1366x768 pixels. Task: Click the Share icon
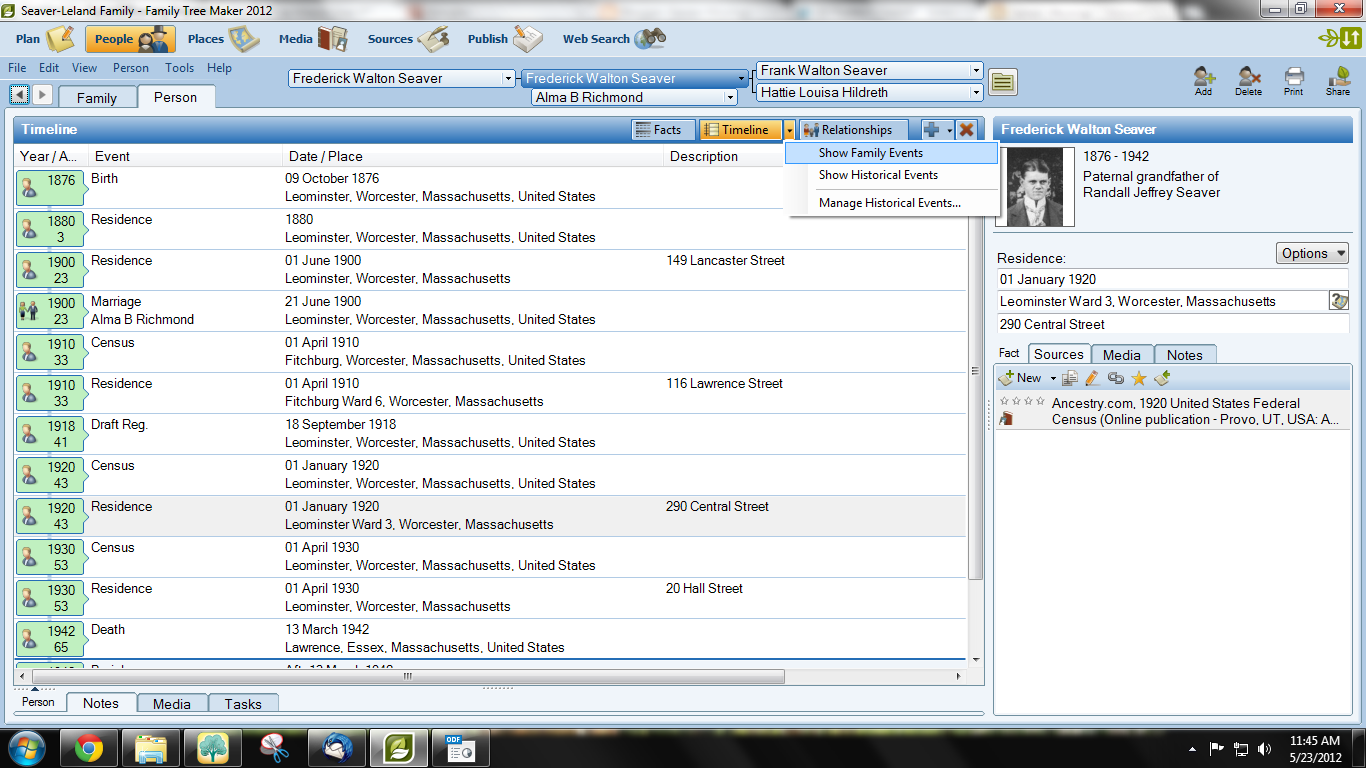[x=1338, y=81]
